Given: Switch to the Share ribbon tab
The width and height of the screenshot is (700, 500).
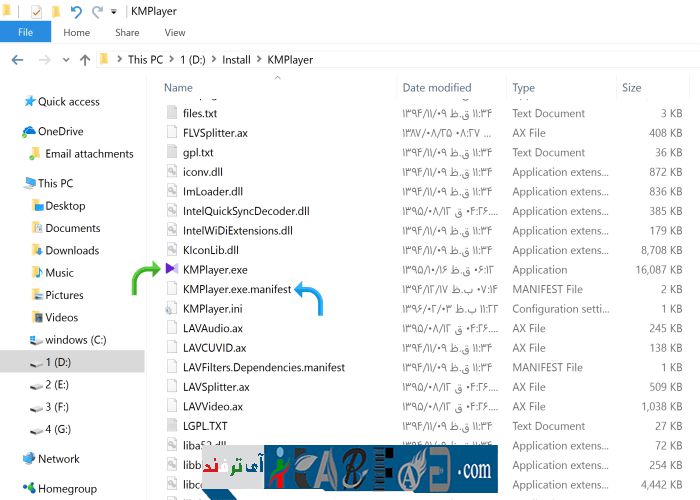Looking at the screenshot, I should click(x=127, y=33).
